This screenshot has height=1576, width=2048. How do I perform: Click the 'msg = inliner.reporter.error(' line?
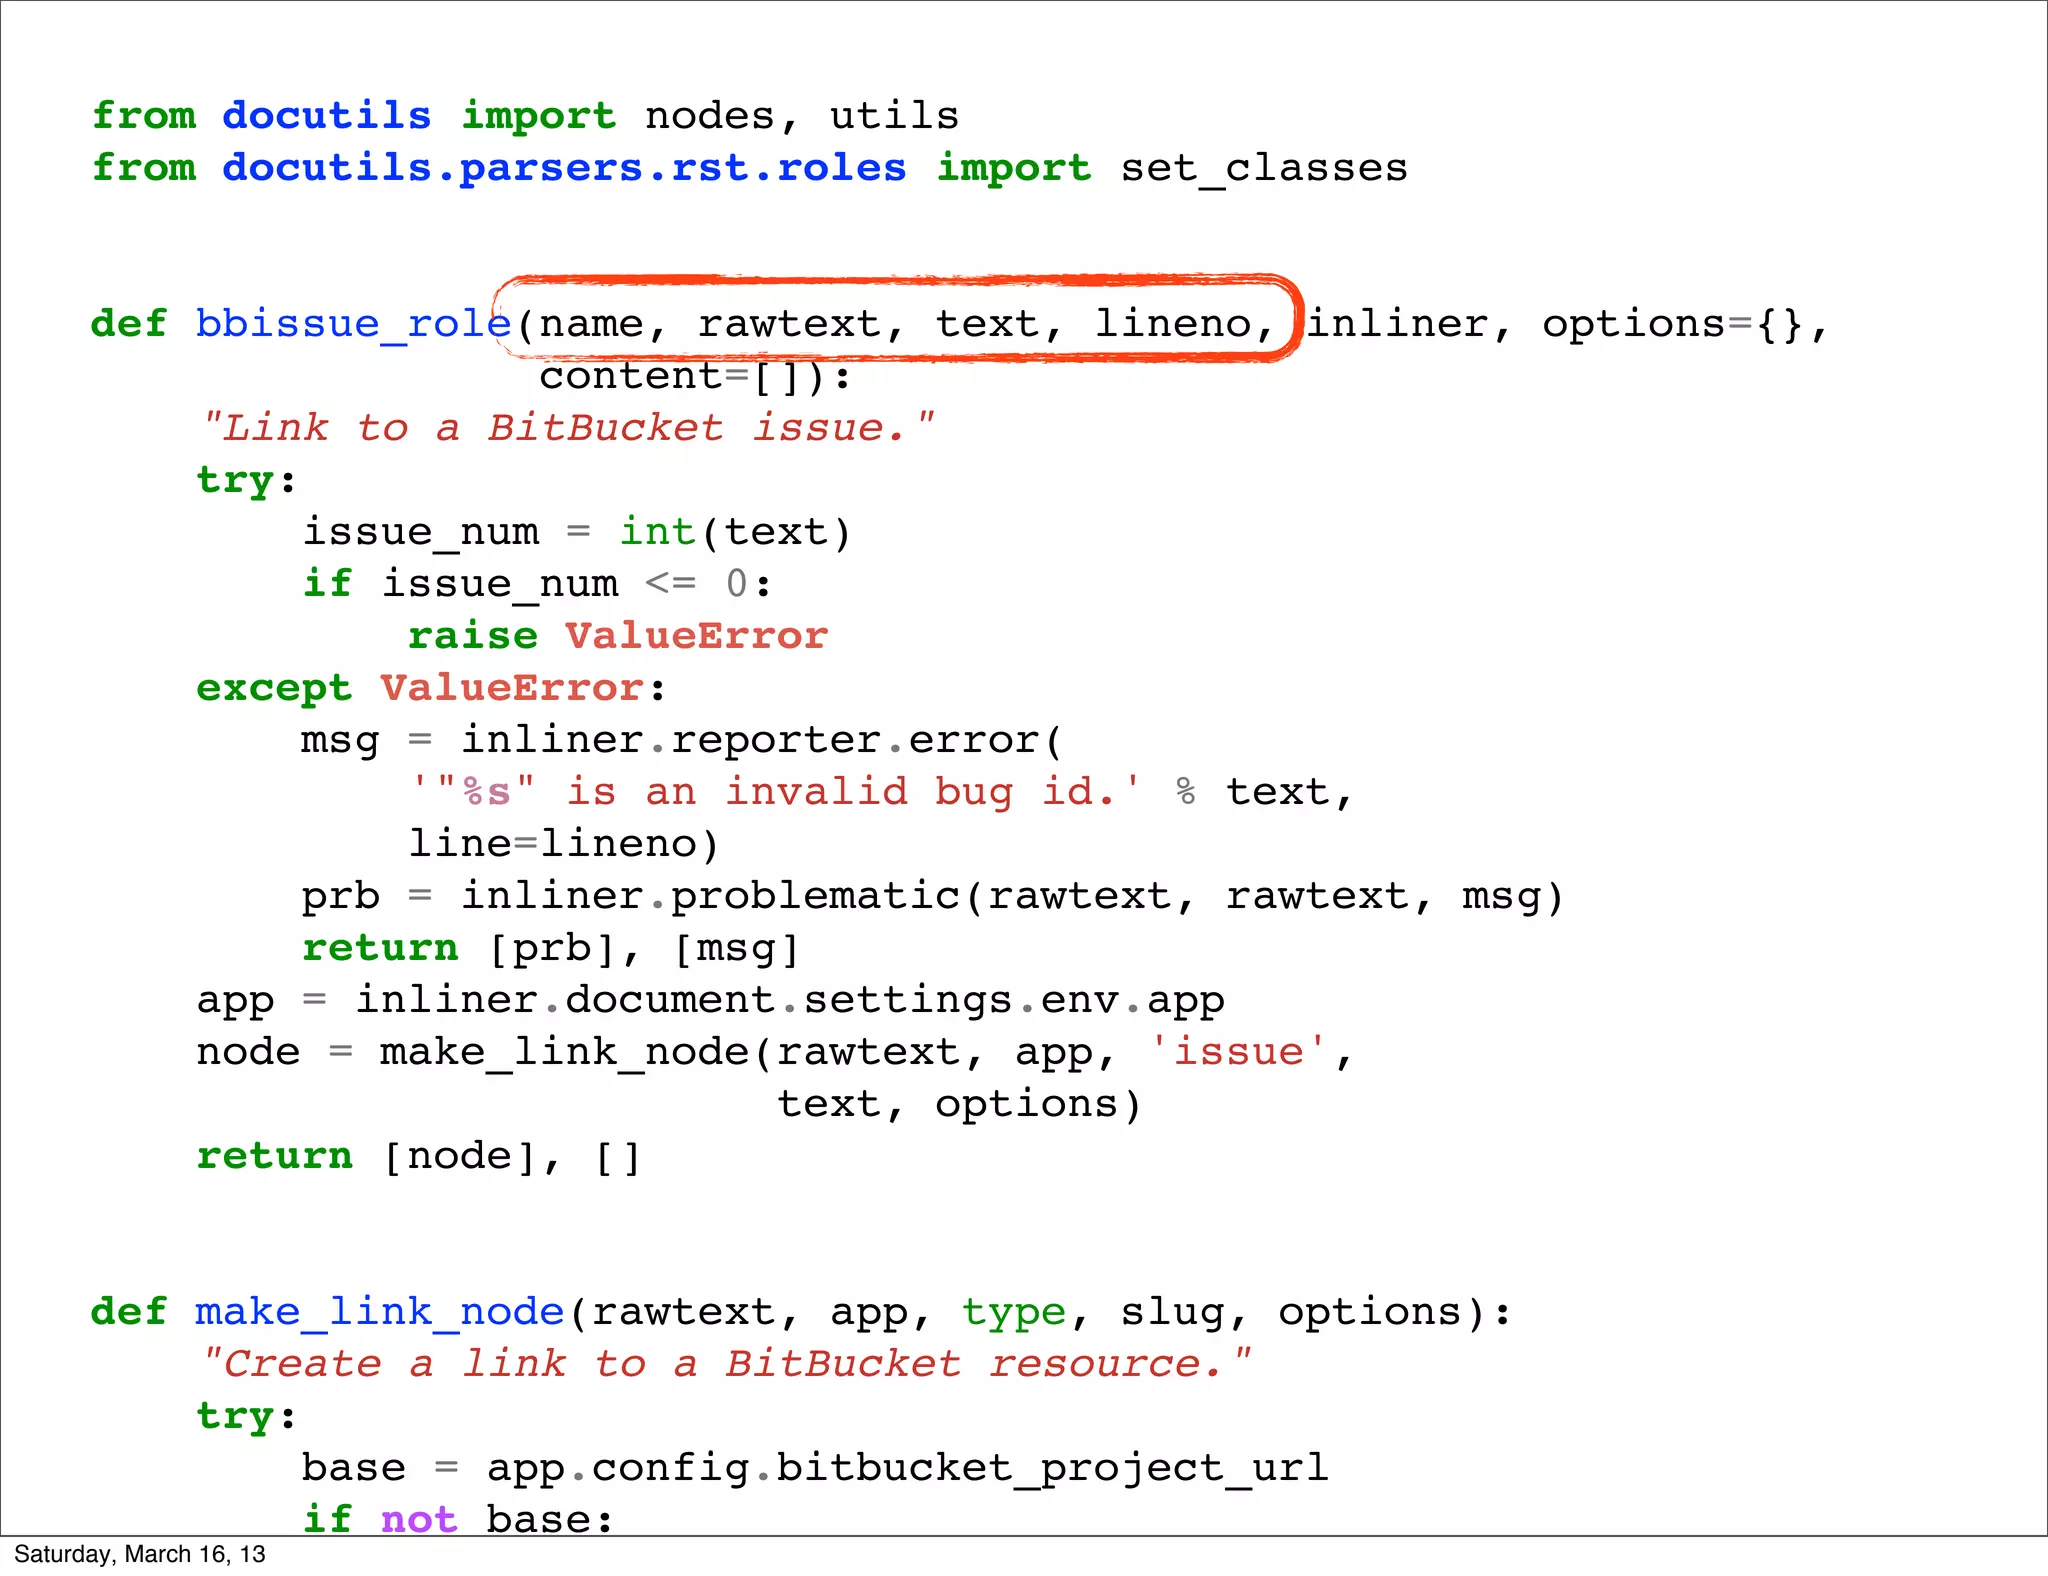tap(682, 740)
